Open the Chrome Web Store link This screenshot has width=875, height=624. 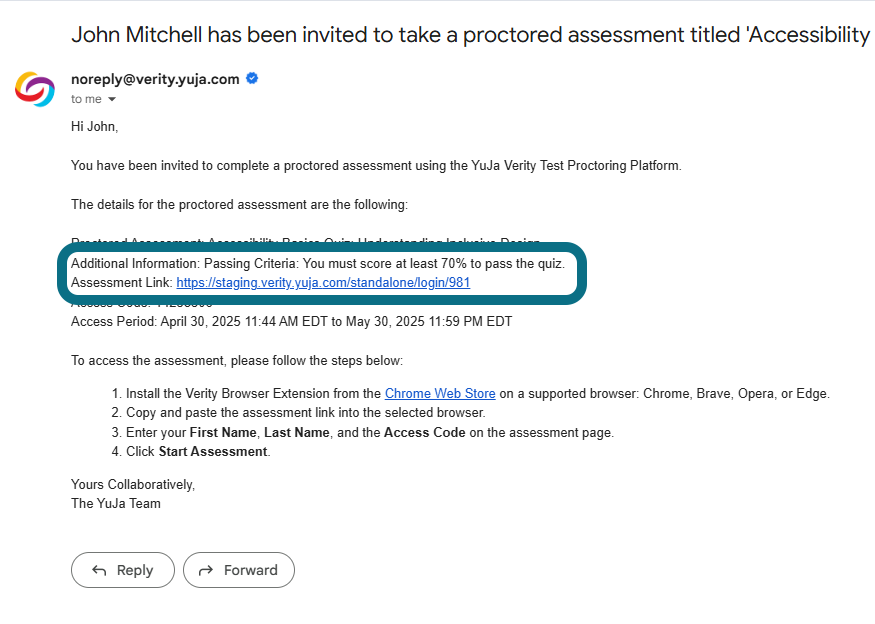click(x=440, y=393)
